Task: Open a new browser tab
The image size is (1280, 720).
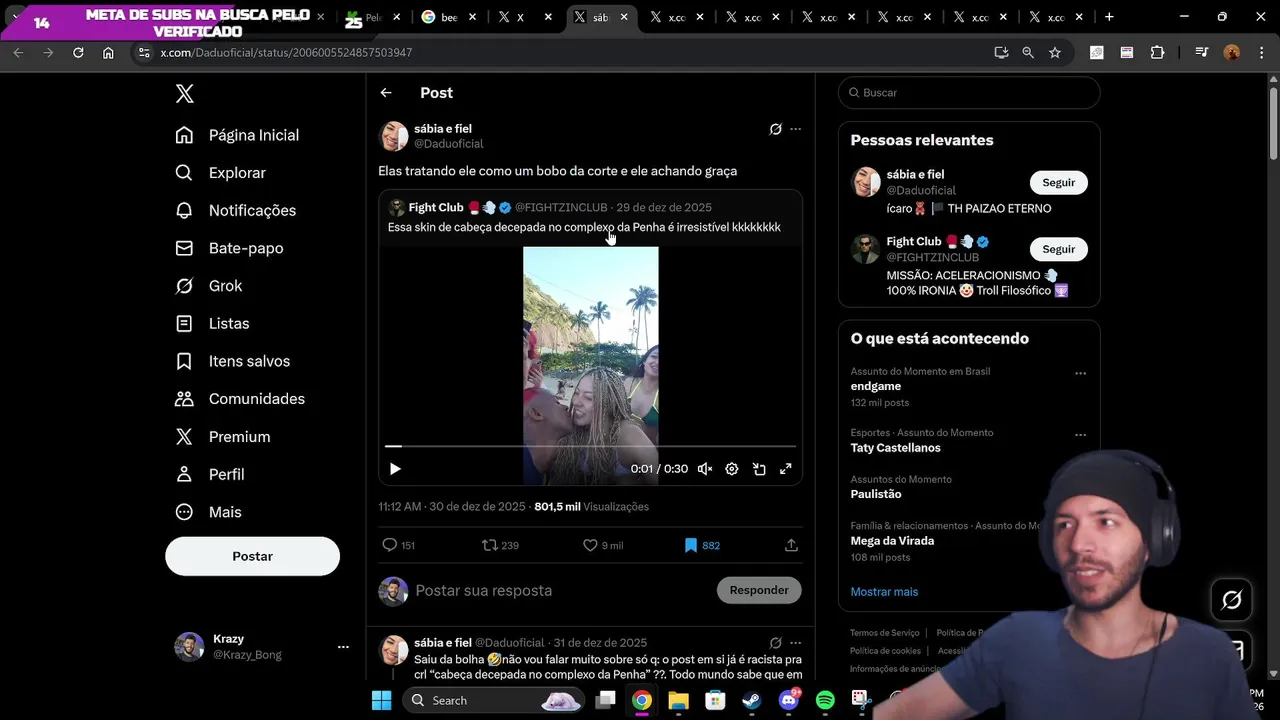Action: 1109,17
